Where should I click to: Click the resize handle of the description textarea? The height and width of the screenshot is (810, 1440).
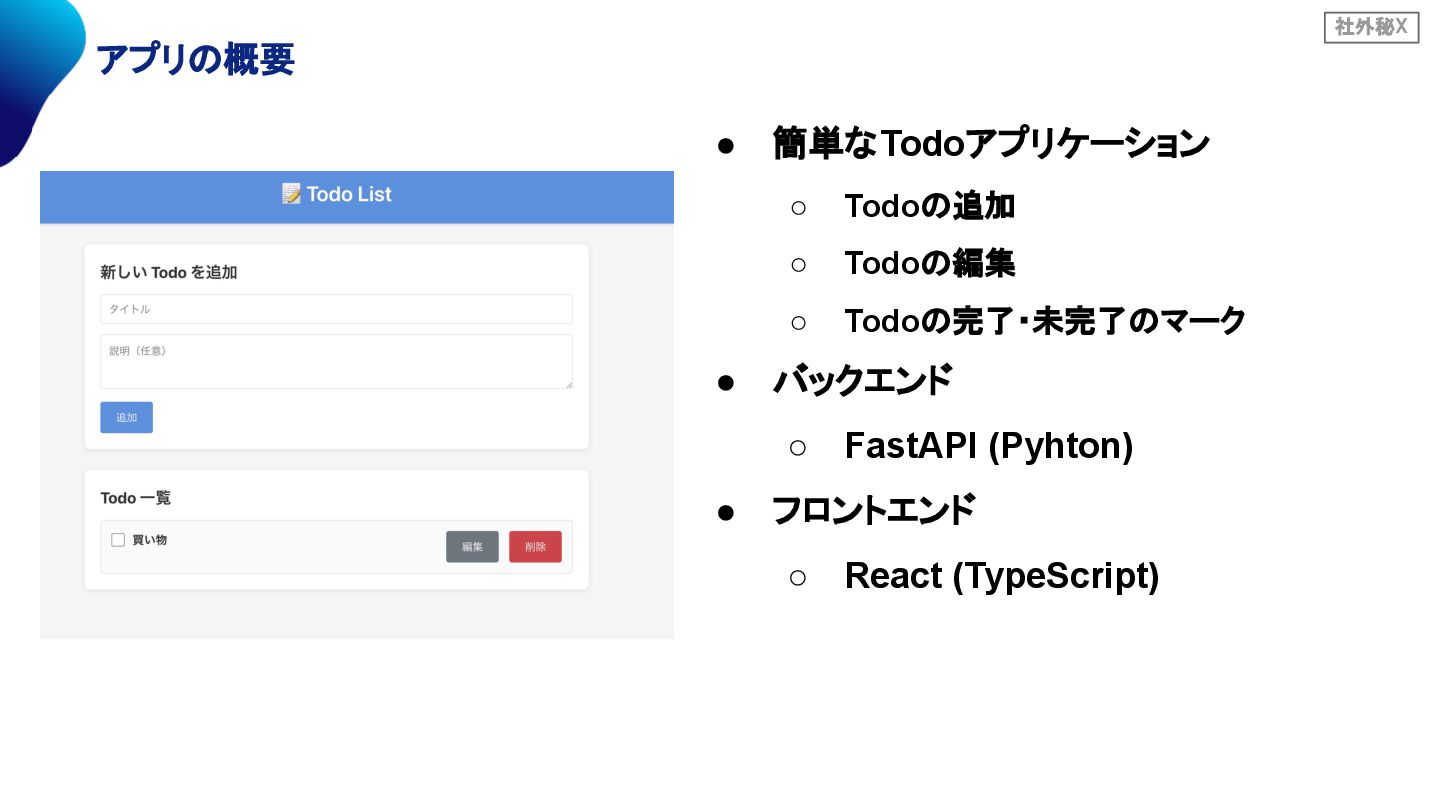coord(568,384)
